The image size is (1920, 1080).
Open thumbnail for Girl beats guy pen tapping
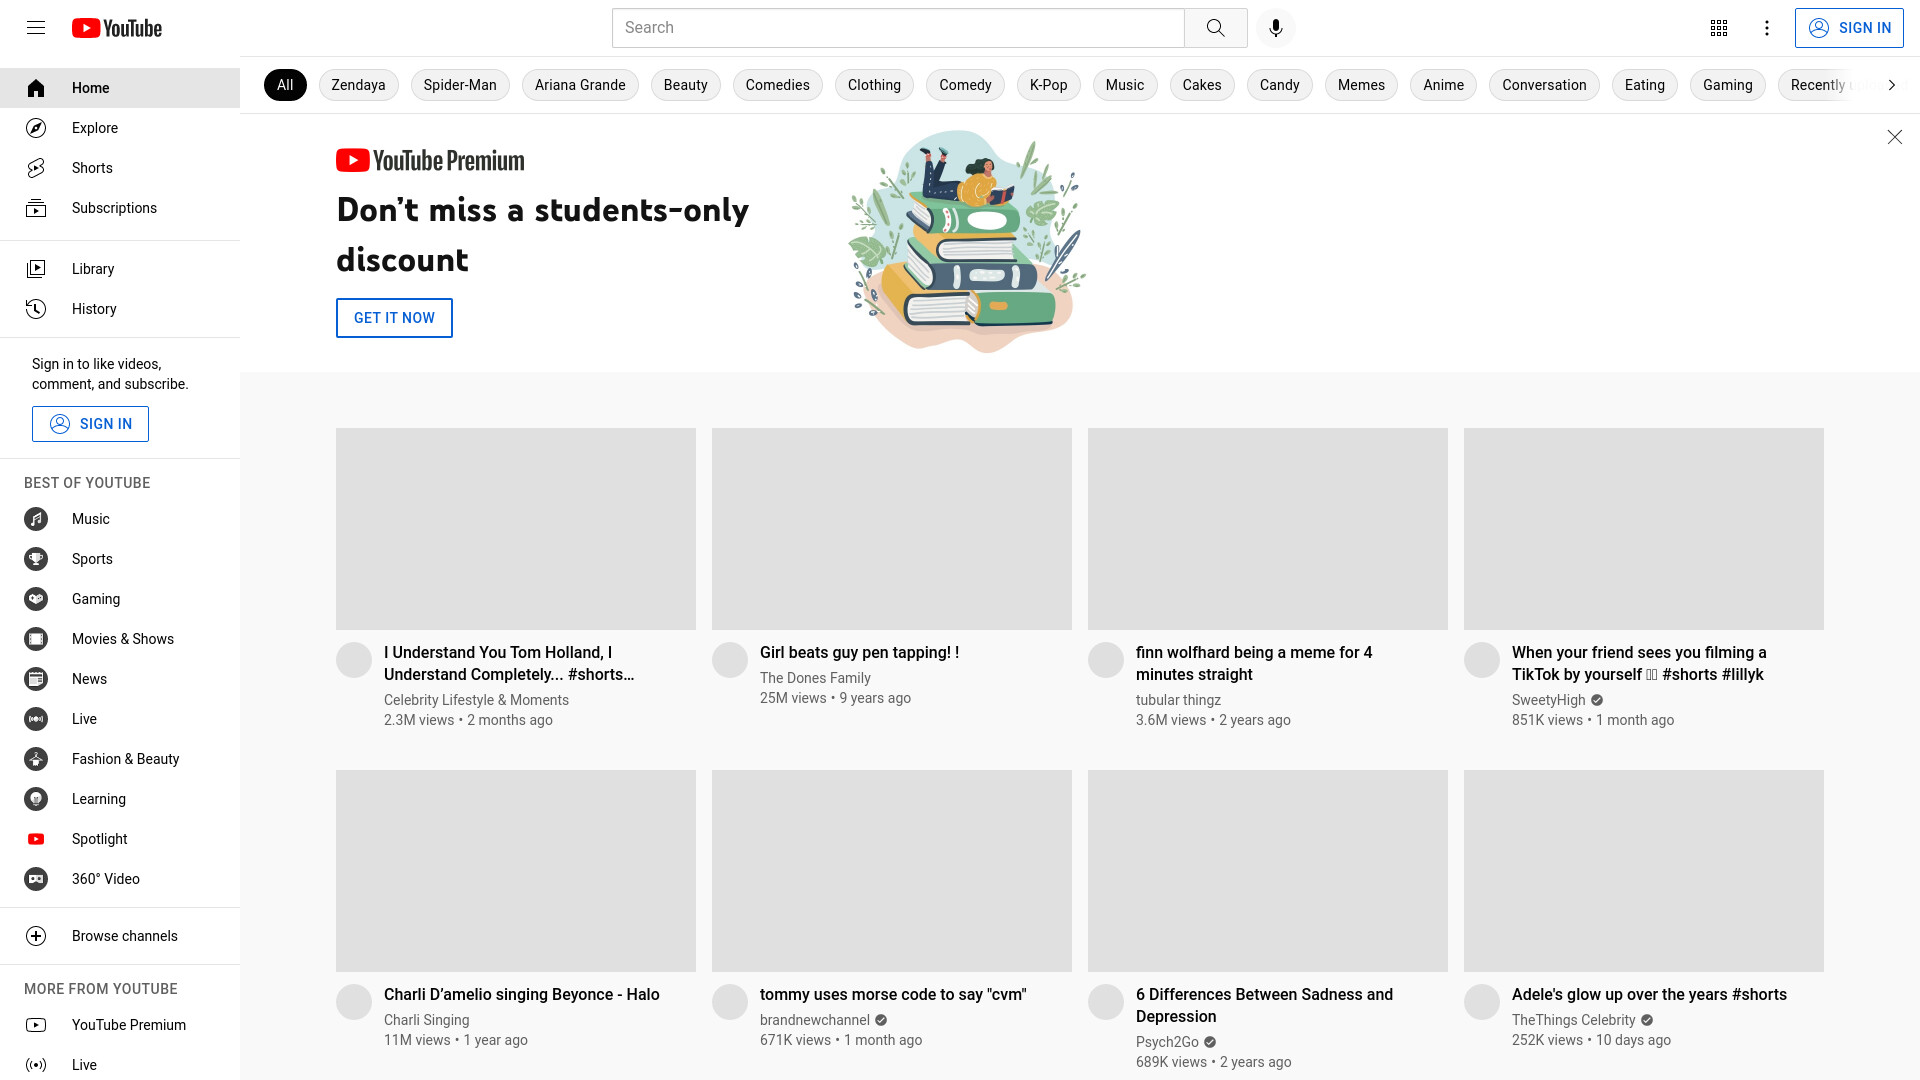point(892,529)
